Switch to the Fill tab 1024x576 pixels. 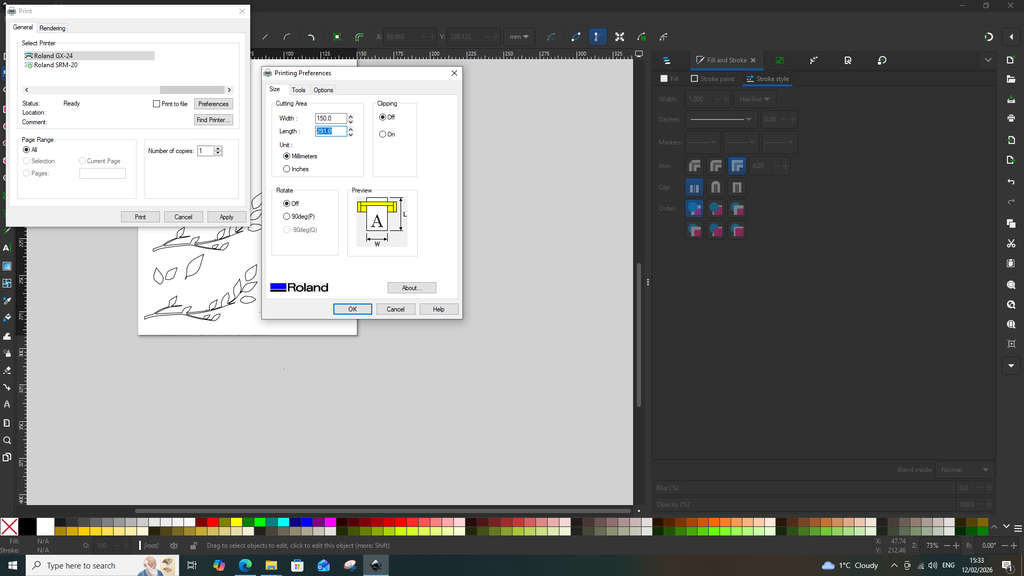[669, 79]
